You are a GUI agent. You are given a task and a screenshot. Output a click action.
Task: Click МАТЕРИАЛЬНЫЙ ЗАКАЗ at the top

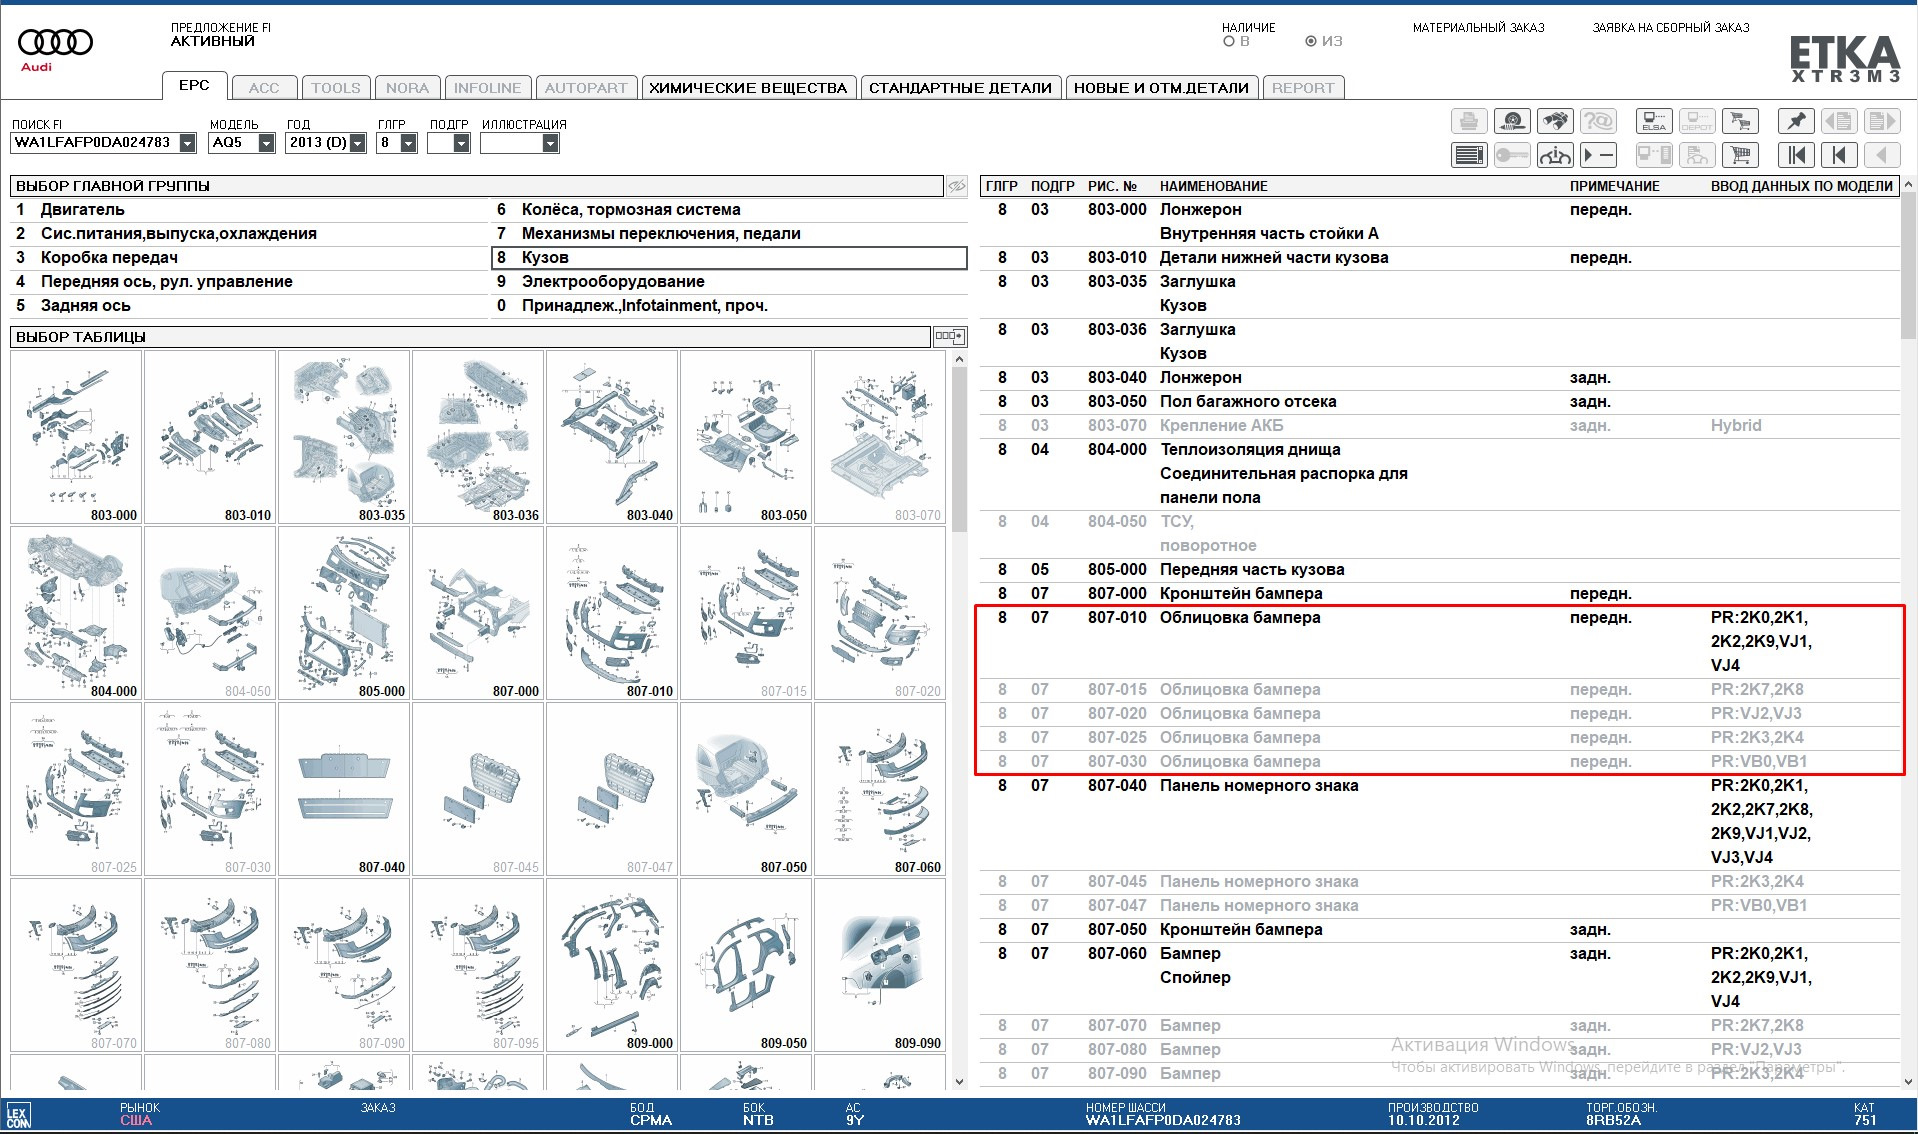1478,28
